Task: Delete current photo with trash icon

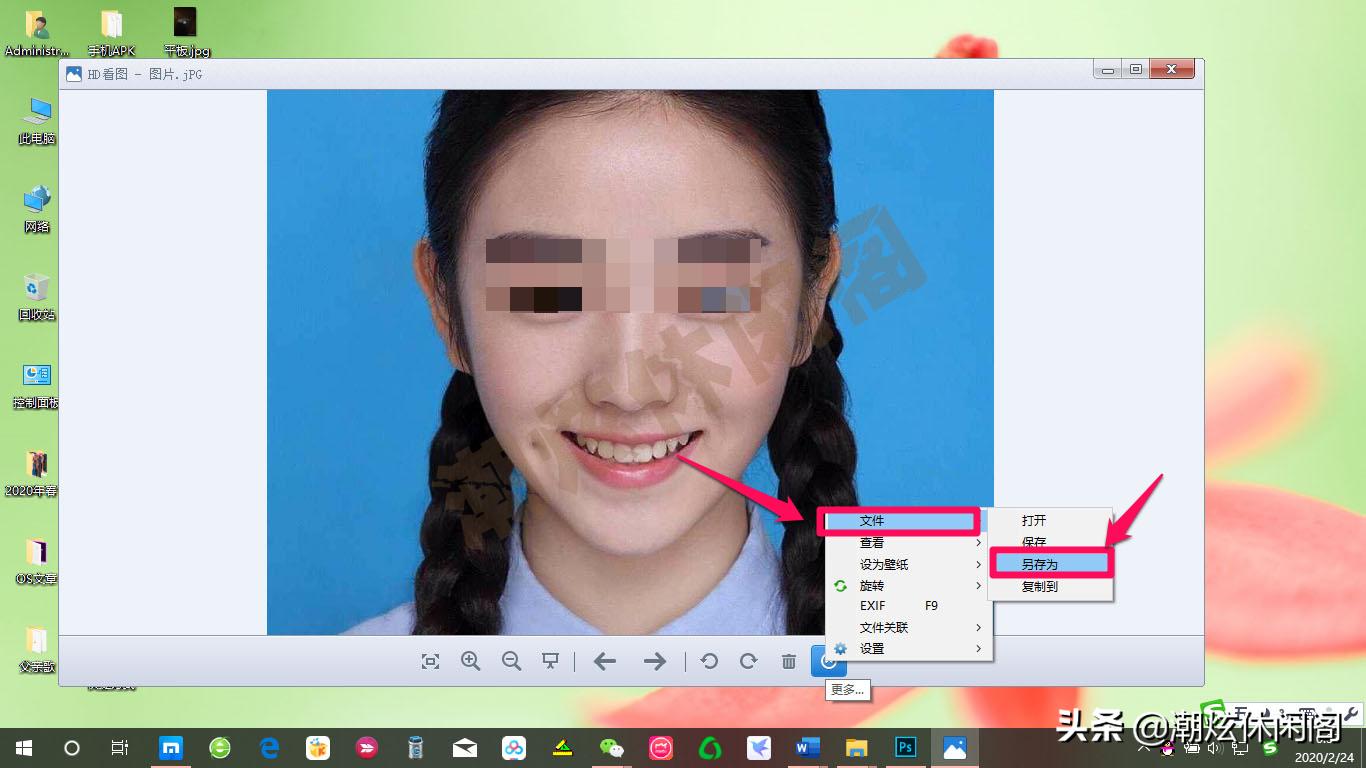Action: click(786, 661)
